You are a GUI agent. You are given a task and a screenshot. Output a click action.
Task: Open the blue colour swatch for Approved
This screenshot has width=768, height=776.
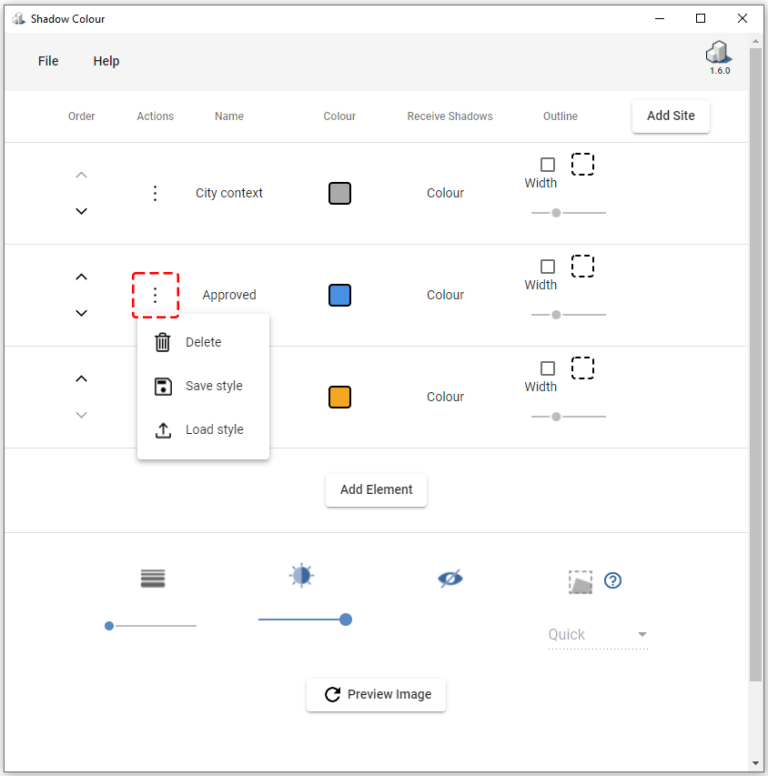tap(339, 295)
